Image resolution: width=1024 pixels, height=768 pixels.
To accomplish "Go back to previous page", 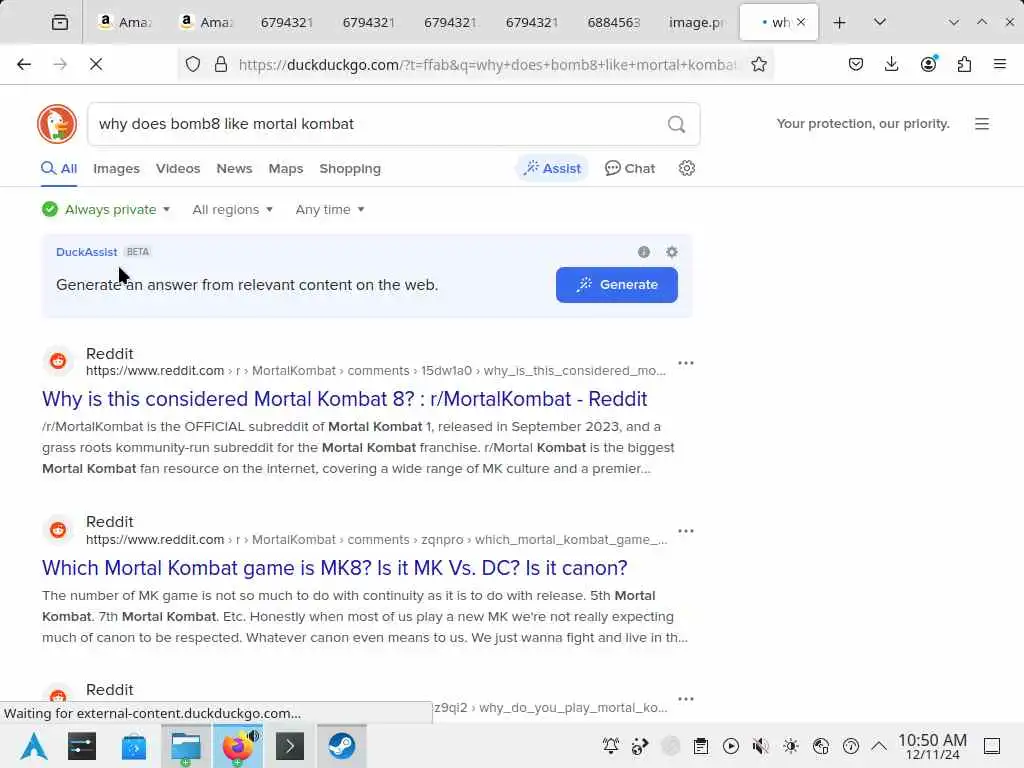I will click(x=24, y=64).
